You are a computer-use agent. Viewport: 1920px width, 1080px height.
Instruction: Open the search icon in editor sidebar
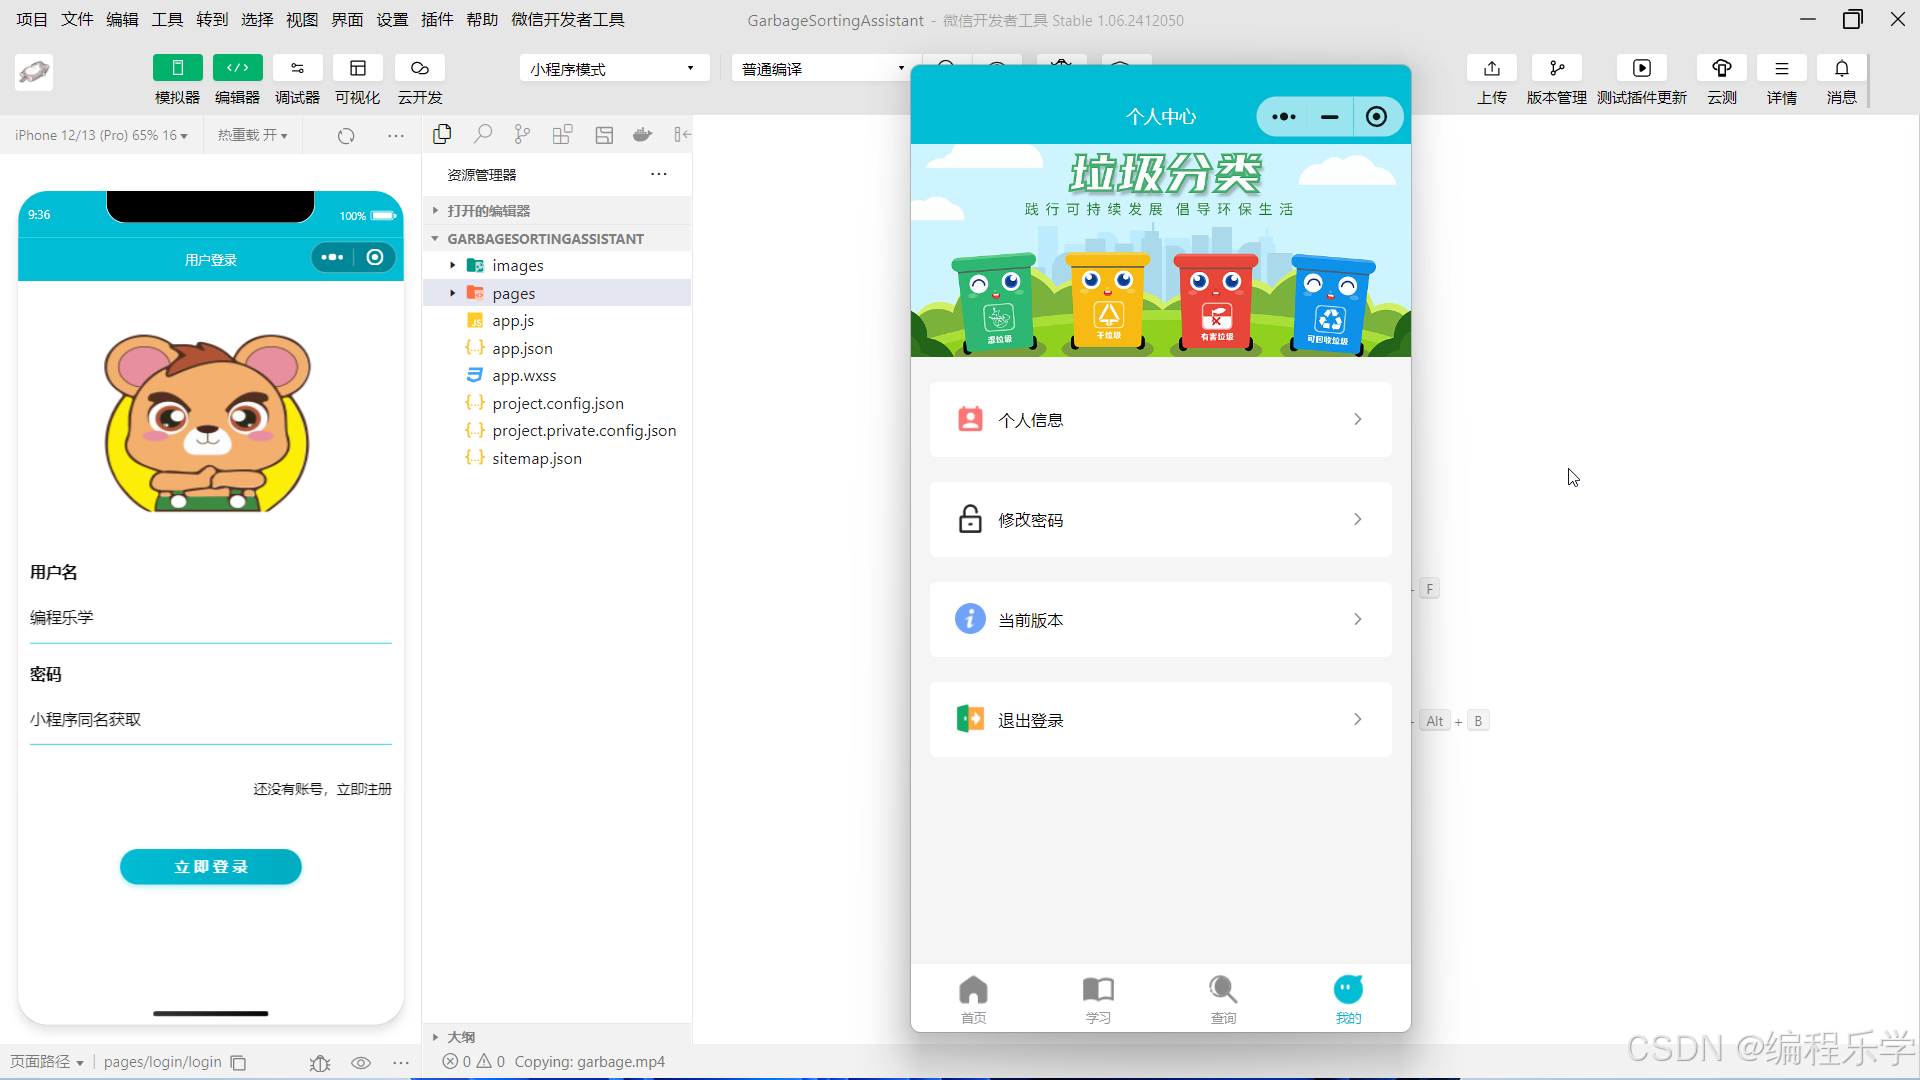[483, 134]
